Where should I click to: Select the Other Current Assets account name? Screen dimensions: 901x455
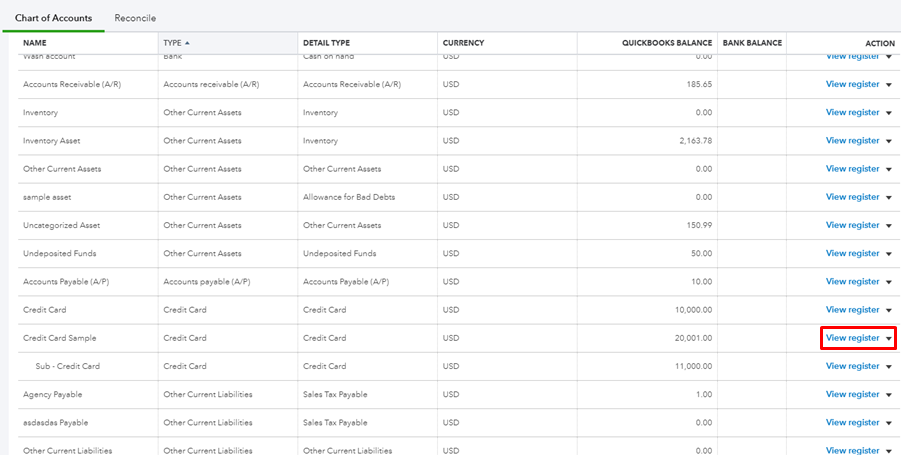coord(62,169)
